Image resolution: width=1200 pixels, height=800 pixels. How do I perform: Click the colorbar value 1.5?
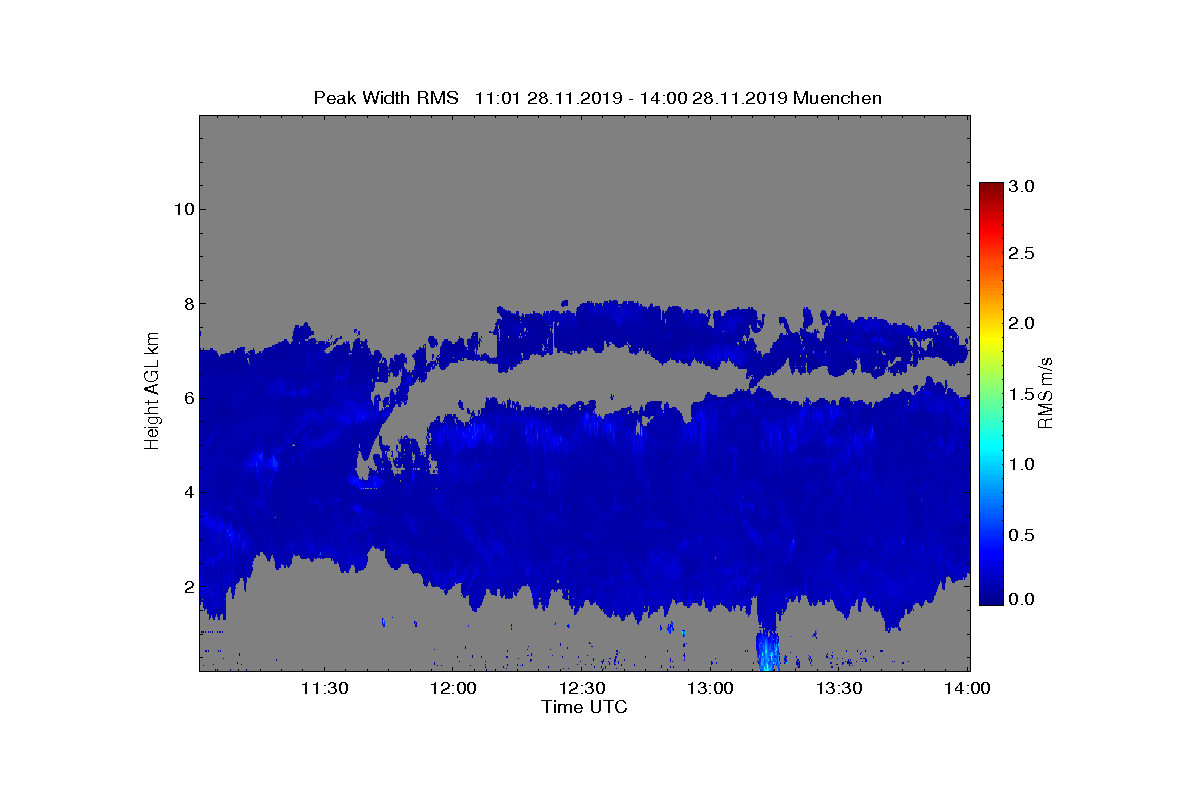tap(1022, 394)
